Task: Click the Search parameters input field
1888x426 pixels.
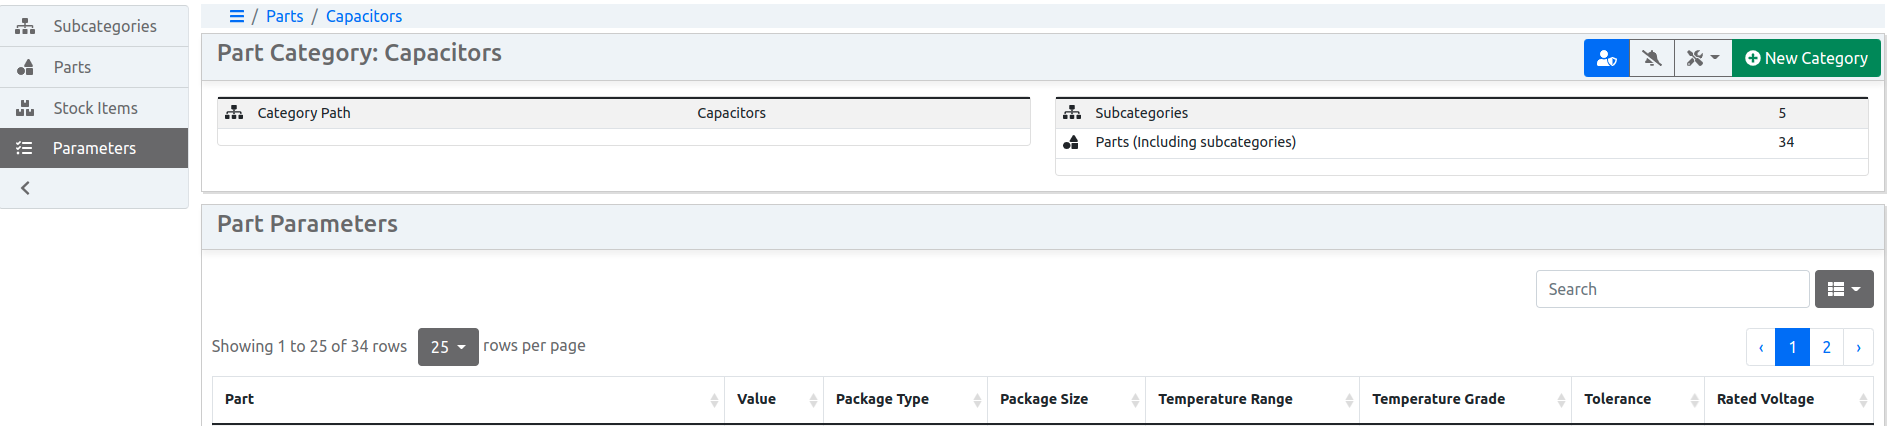Action: [1672, 289]
